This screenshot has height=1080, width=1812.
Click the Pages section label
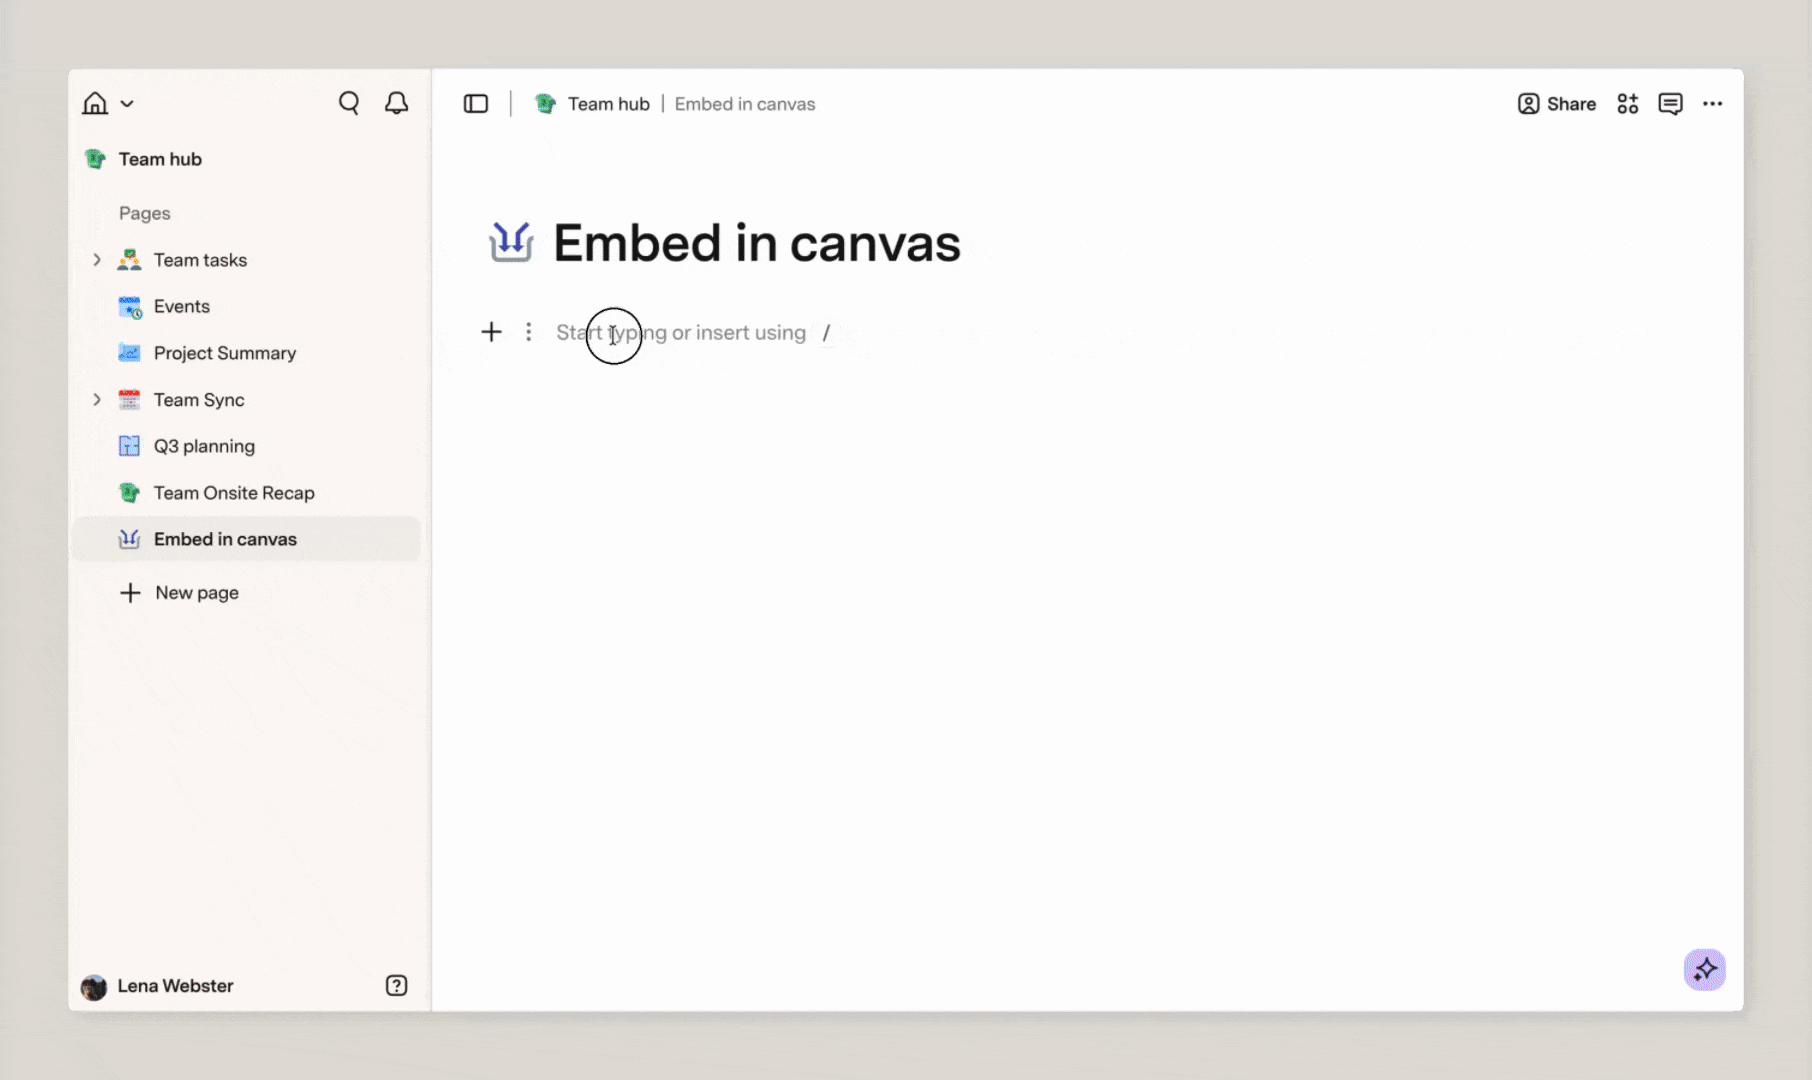(x=145, y=213)
